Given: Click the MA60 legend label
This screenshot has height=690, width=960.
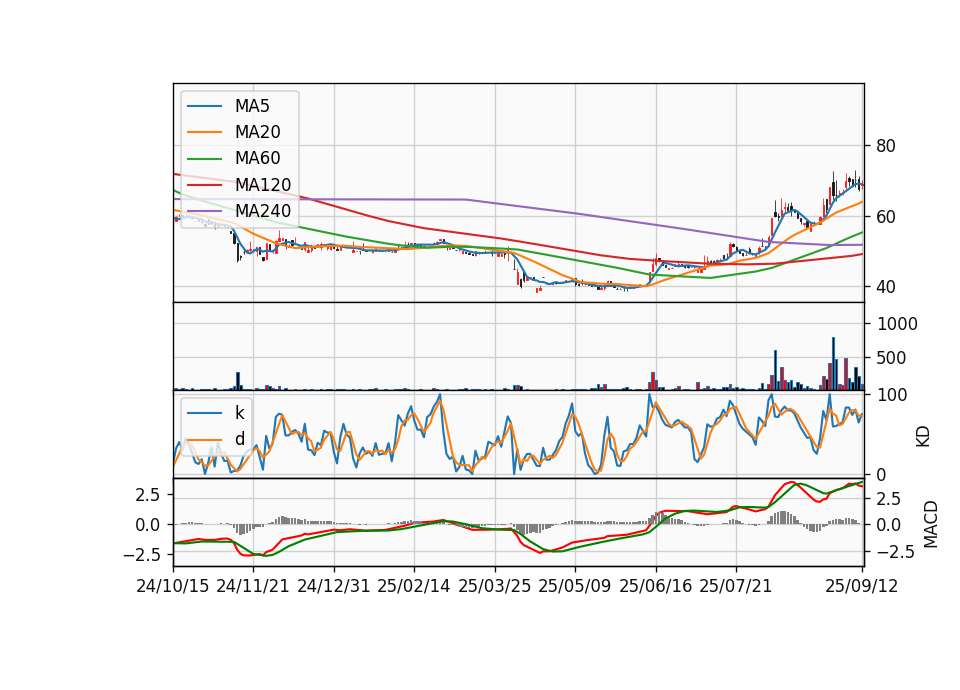Looking at the screenshot, I should pos(257,159).
